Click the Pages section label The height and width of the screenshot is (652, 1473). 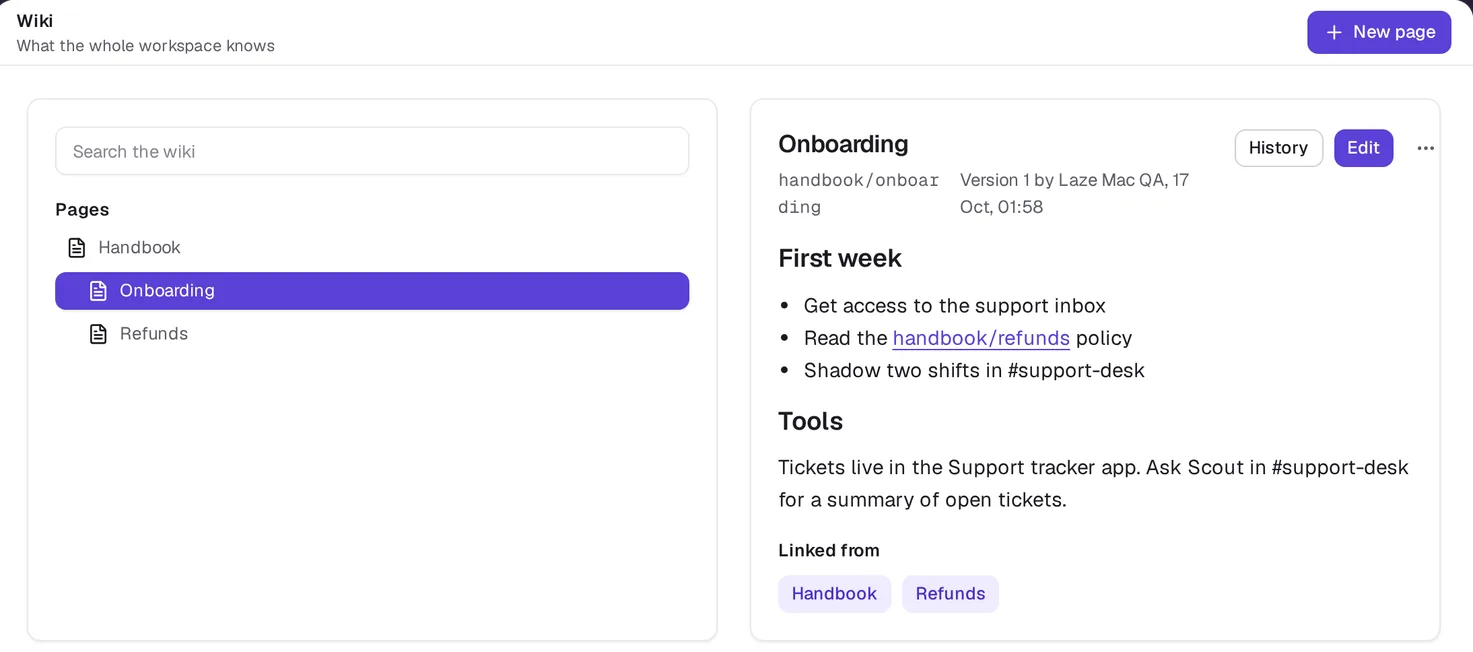click(x=82, y=210)
